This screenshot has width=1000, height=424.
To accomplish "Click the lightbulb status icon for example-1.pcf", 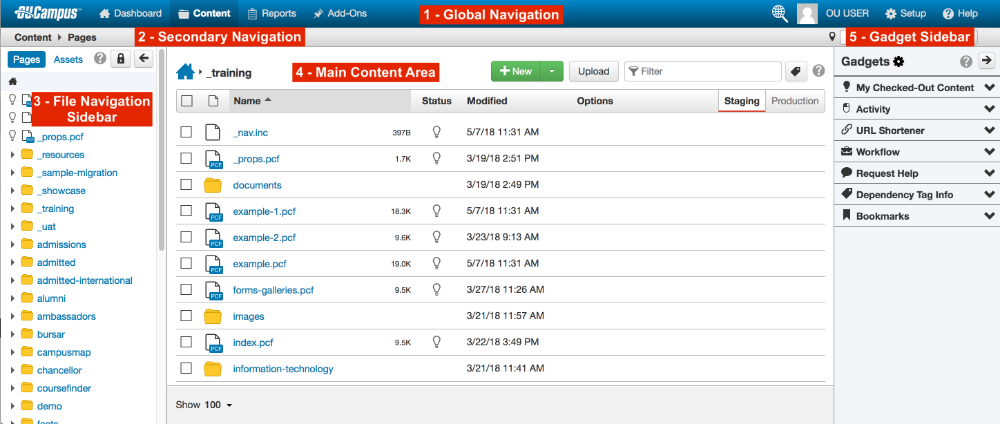I will pos(436,211).
